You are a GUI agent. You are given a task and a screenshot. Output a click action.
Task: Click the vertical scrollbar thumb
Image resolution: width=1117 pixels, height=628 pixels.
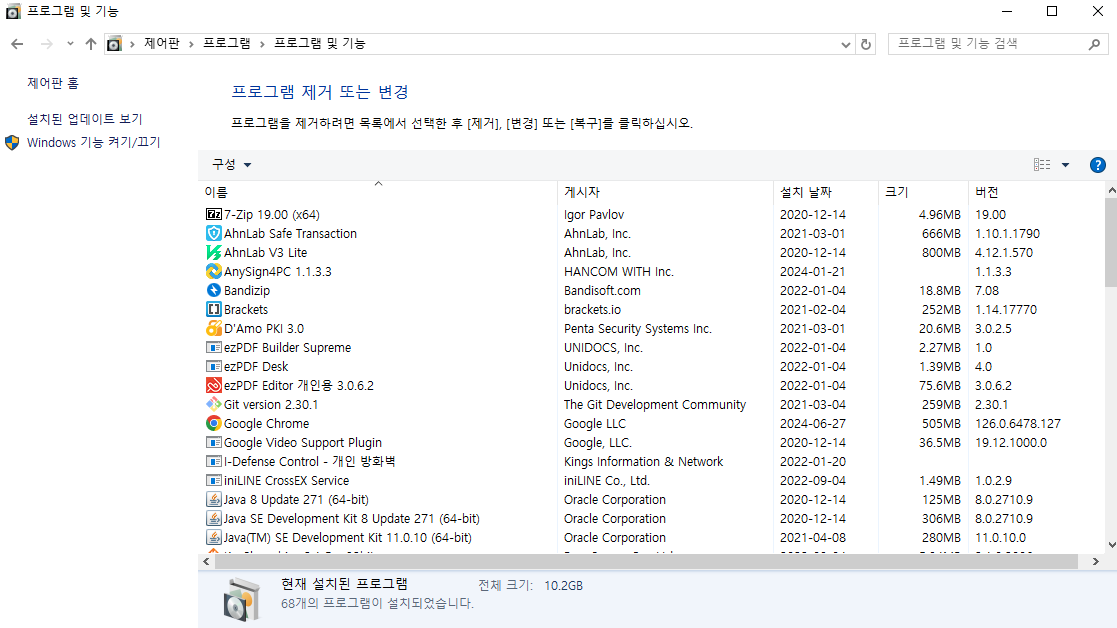[1111, 243]
